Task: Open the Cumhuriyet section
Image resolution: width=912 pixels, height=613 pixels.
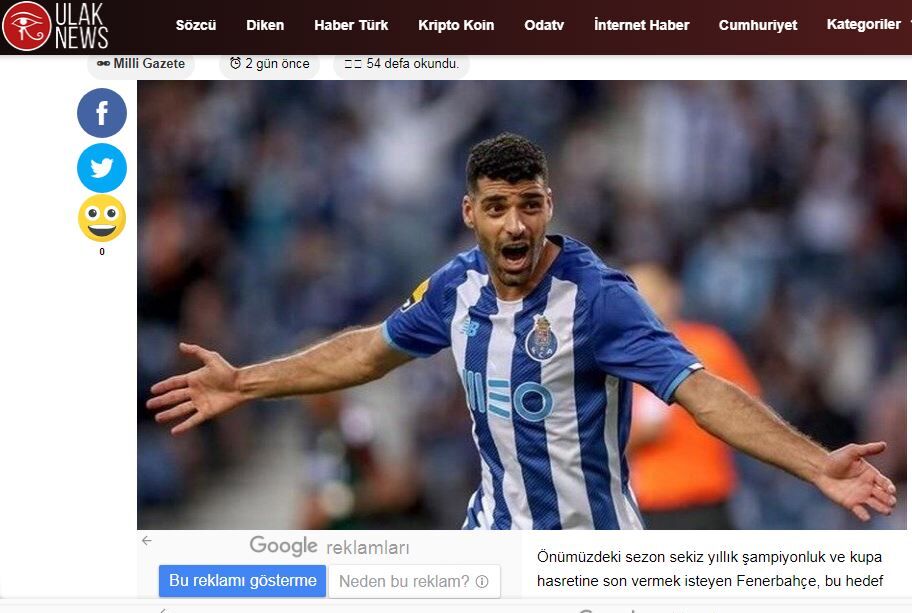Action: tap(758, 25)
